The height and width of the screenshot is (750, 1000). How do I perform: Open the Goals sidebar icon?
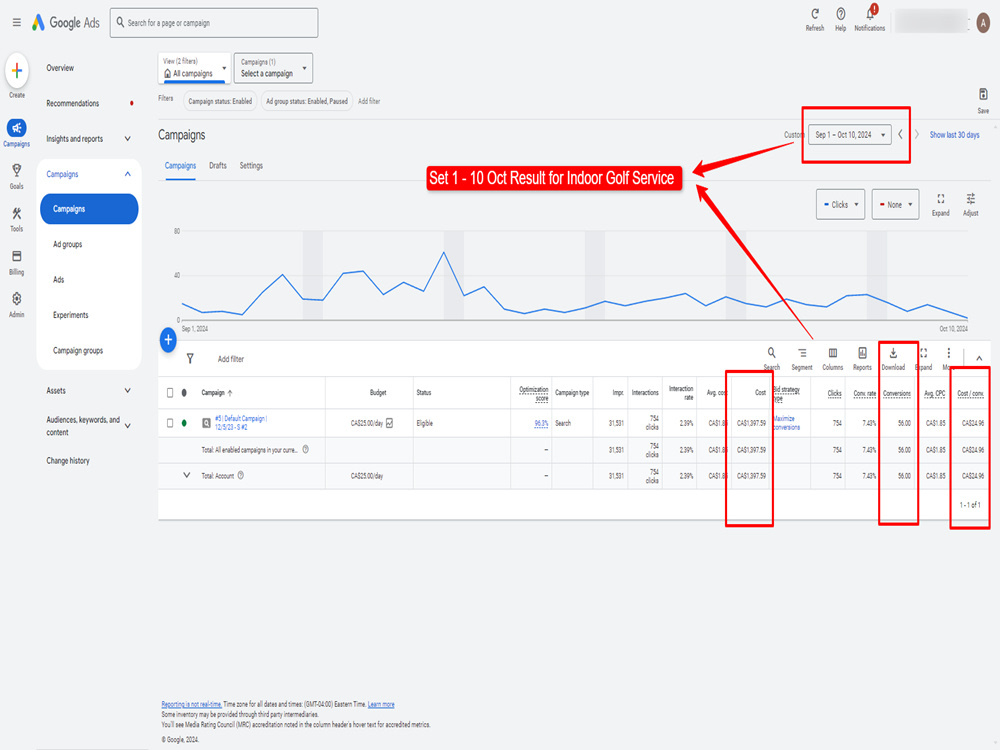(17, 170)
